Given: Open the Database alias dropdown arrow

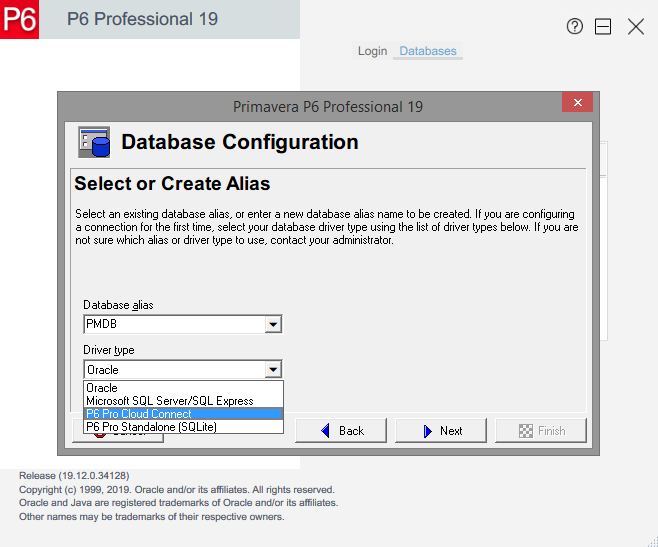Looking at the screenshot, I should coord(273,324).
